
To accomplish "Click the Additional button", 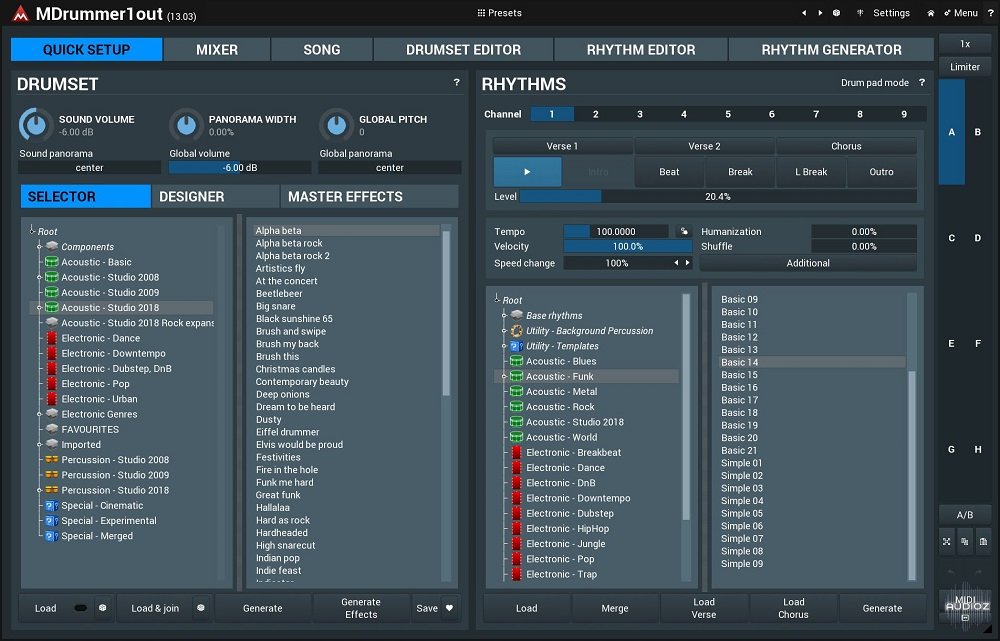I will (x=808, y=263).
